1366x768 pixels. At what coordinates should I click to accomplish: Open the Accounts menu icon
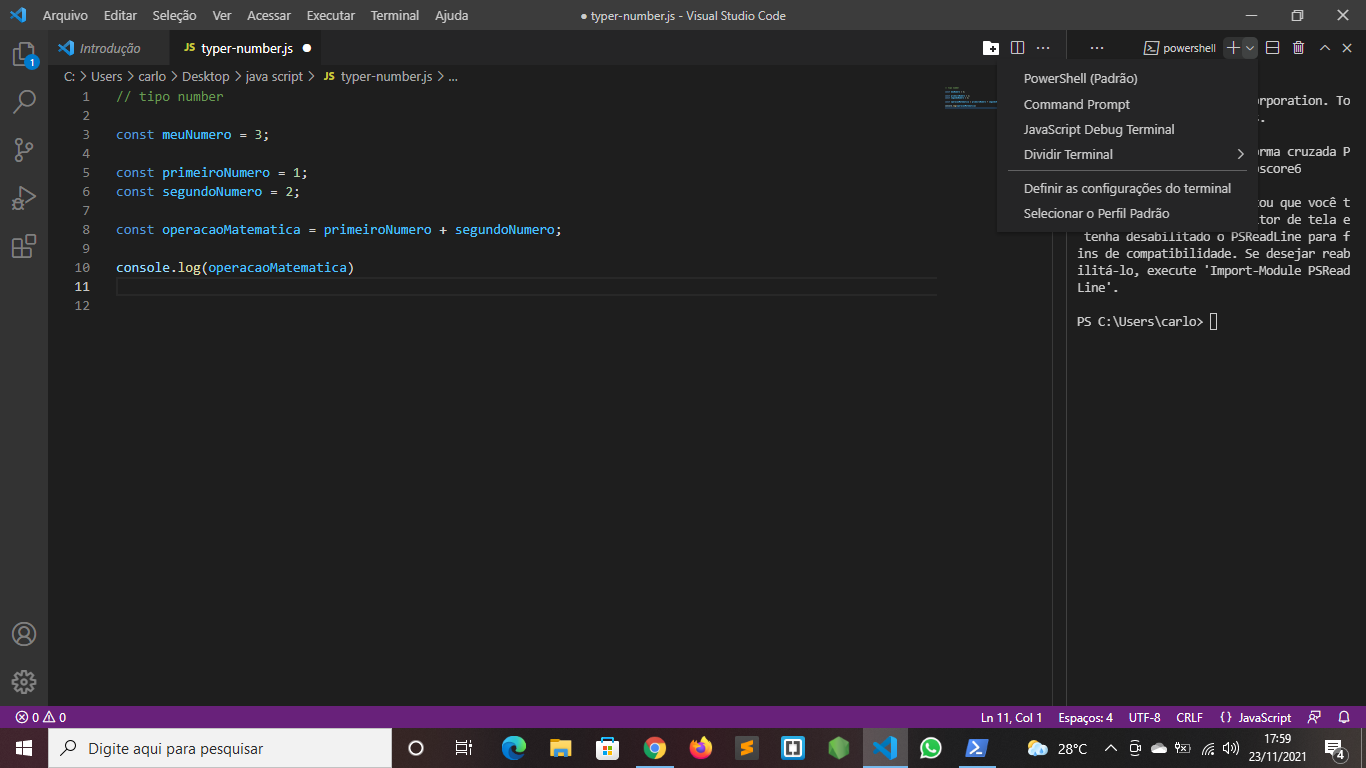(24, 634)
